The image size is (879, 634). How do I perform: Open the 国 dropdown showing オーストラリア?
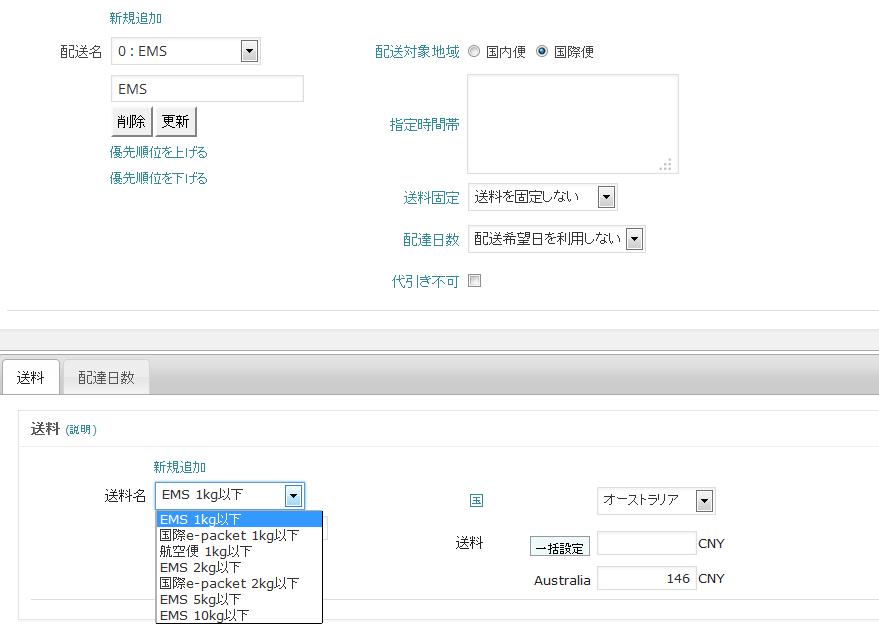656,501
